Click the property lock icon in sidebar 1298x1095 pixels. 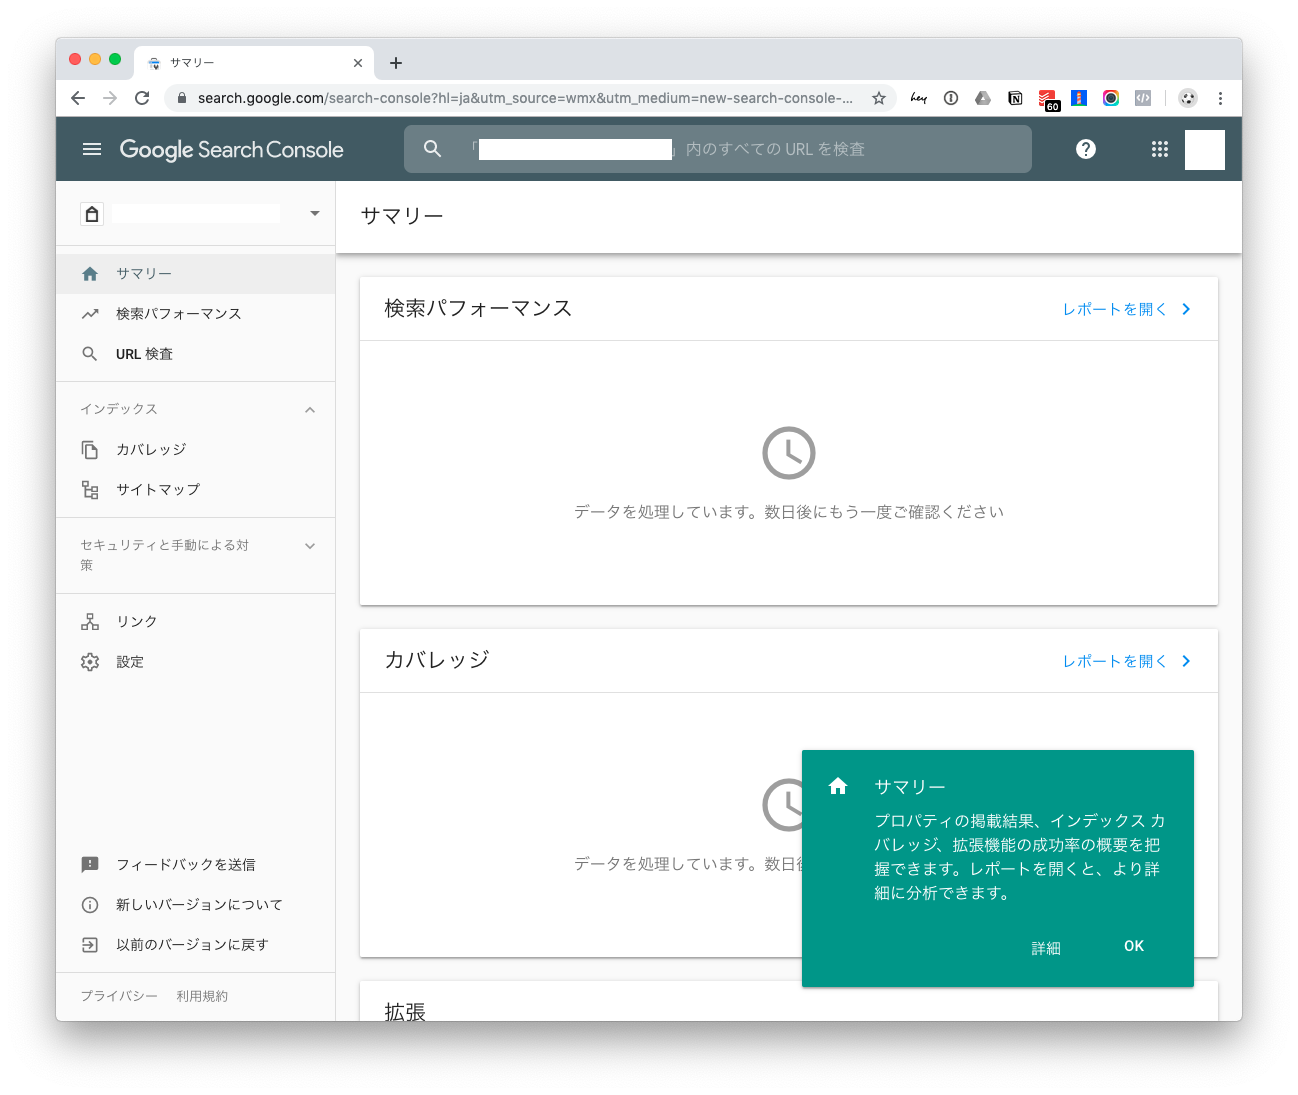click(x=92, y=213)
